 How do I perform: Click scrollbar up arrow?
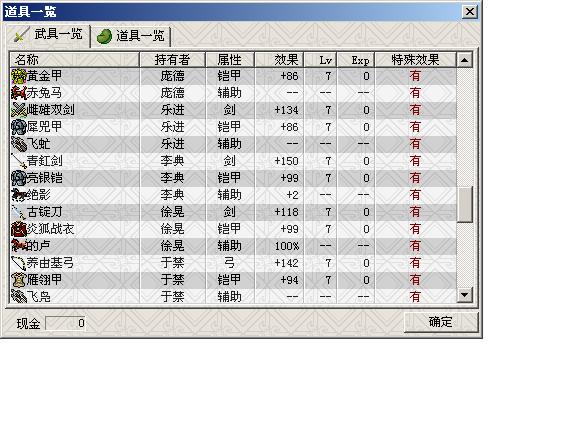click(x=465, y=60)
